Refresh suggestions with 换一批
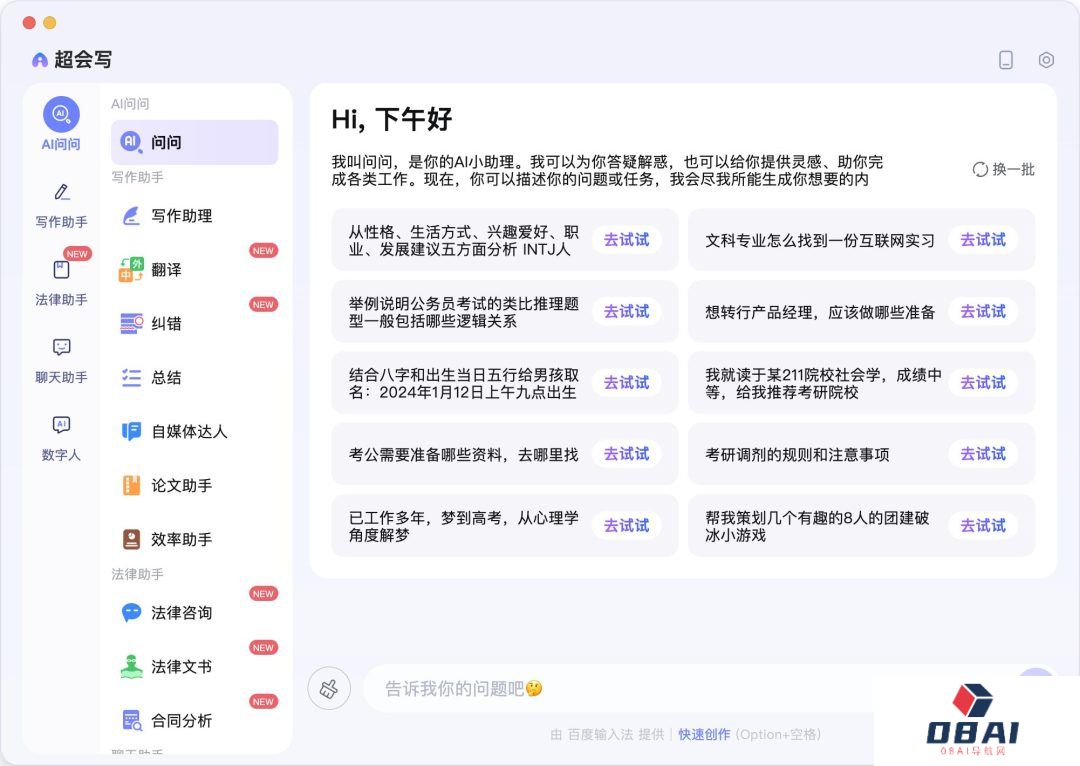 pyautogui.click(x=1004, y=169)
